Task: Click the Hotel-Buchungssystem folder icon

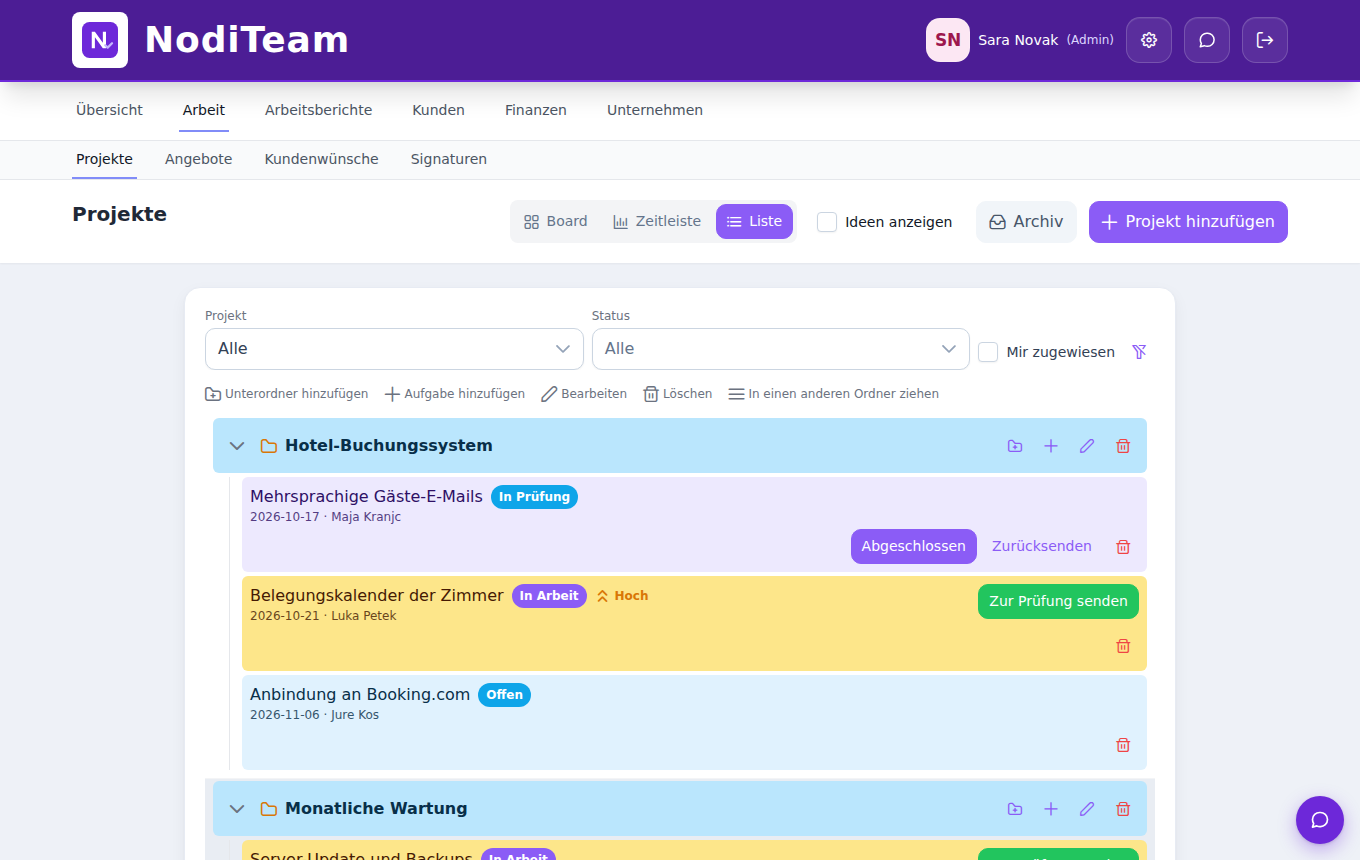Action: pos(268,446)
